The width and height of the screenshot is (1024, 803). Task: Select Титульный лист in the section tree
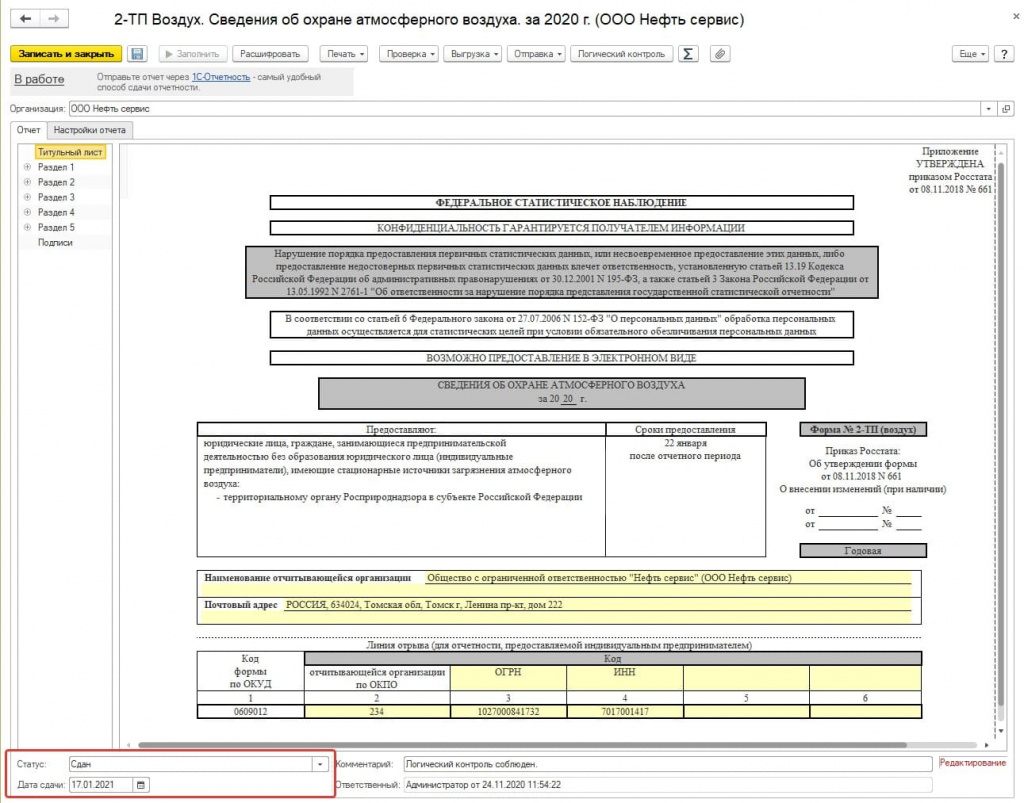pos(70,152)
